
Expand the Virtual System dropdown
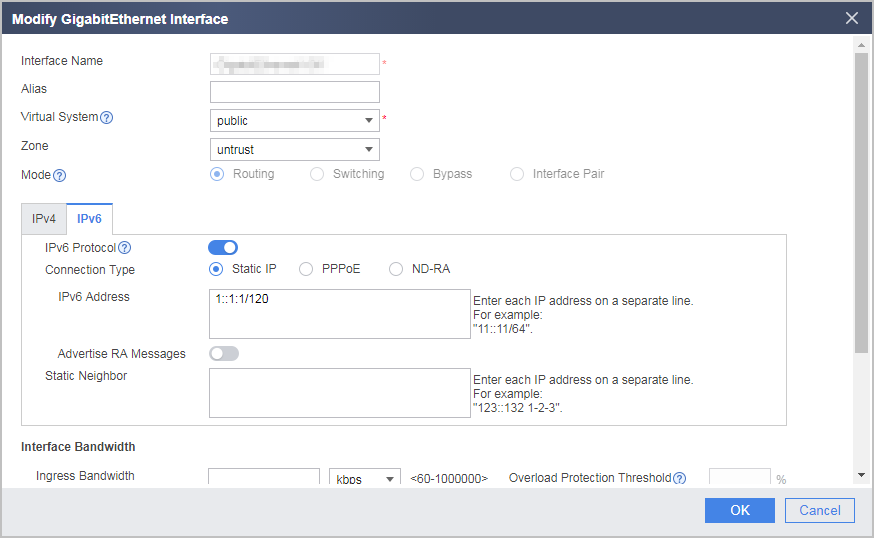(295, 120)
